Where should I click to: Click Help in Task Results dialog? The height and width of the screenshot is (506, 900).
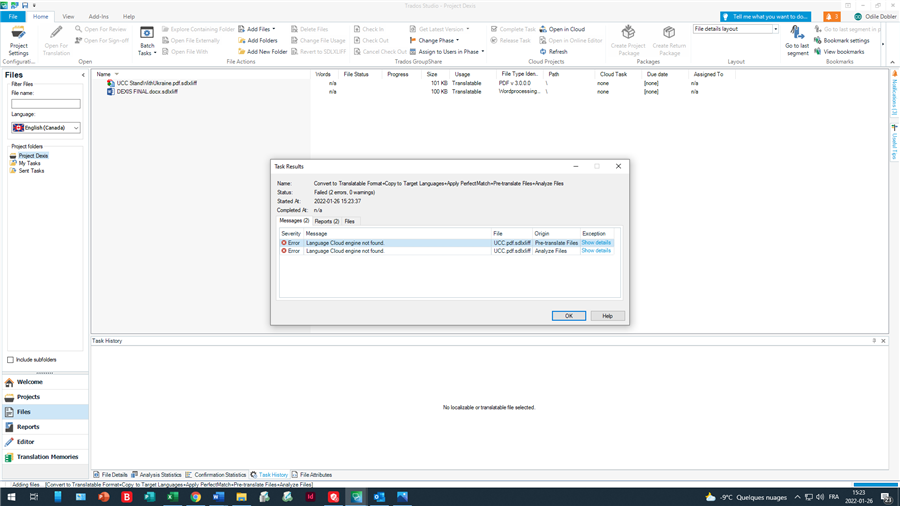tap(607, 316)
